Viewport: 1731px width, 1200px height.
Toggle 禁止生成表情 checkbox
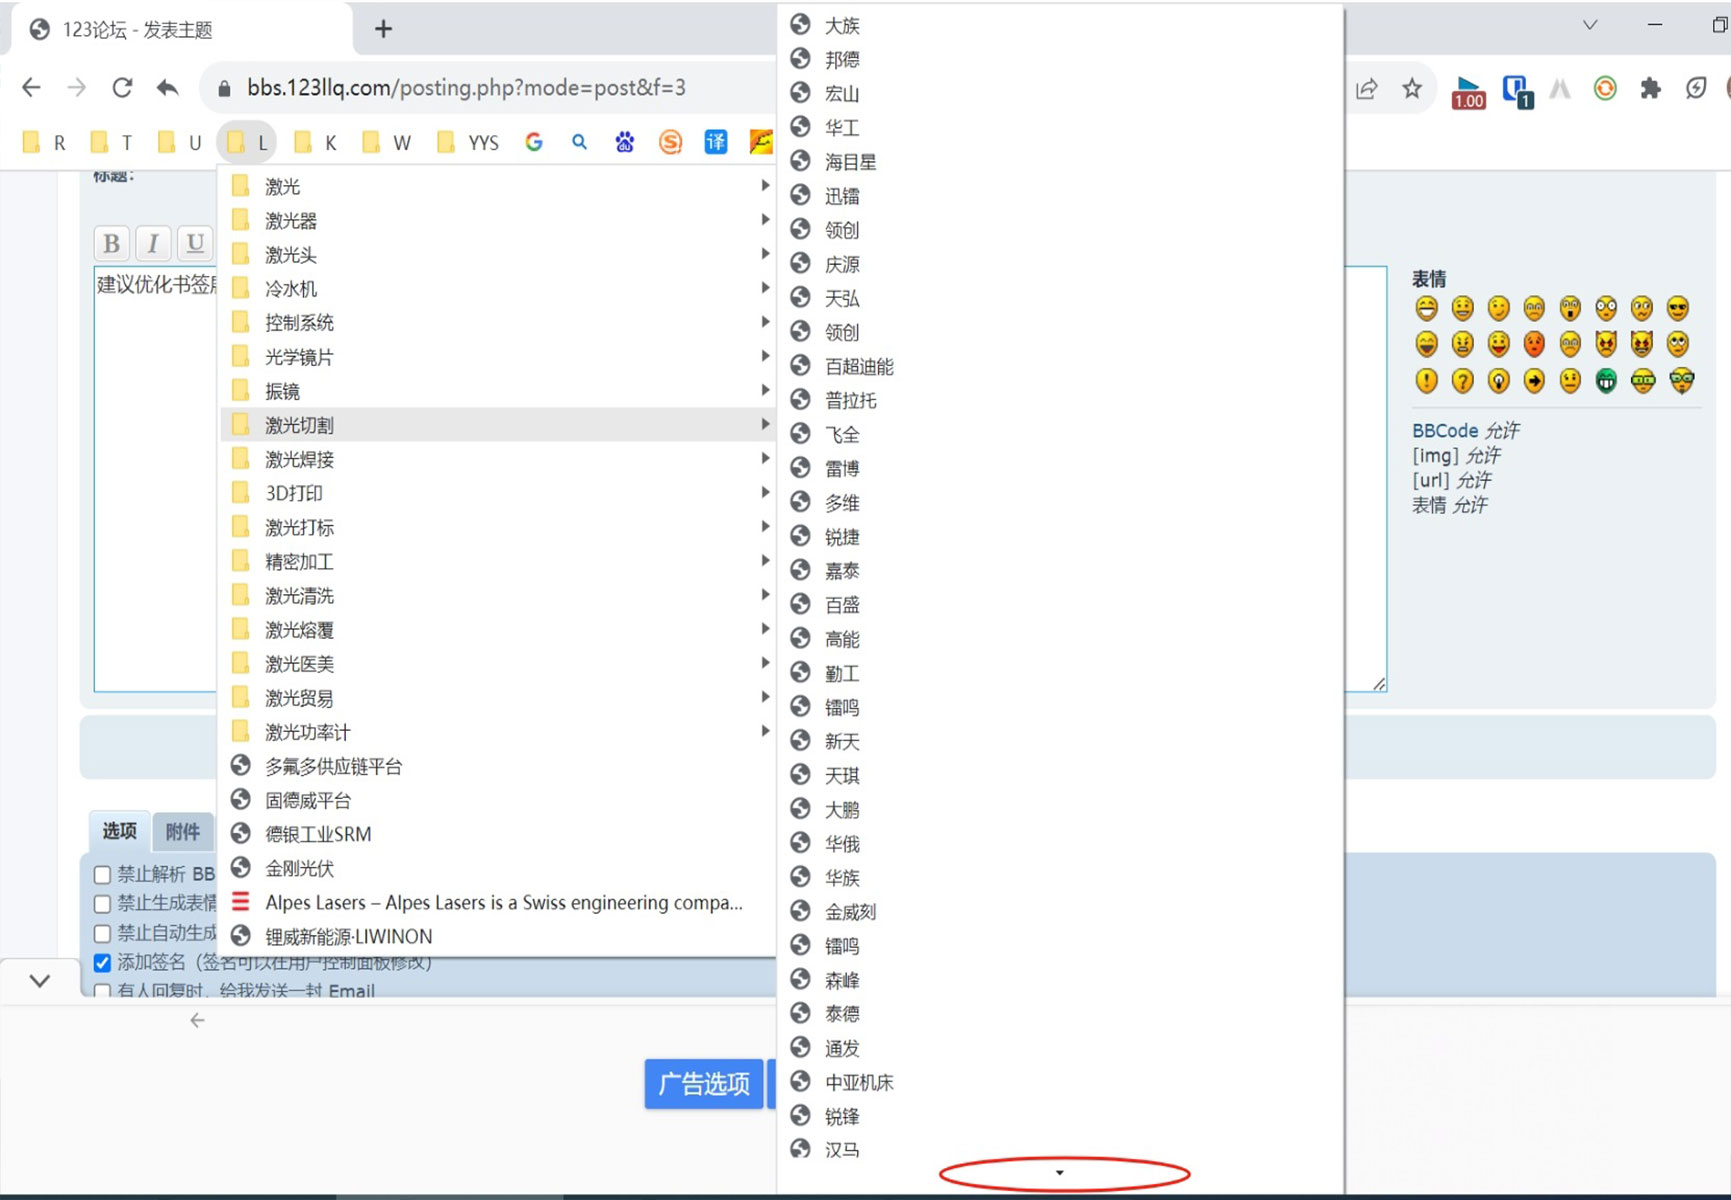pos(102,904)
